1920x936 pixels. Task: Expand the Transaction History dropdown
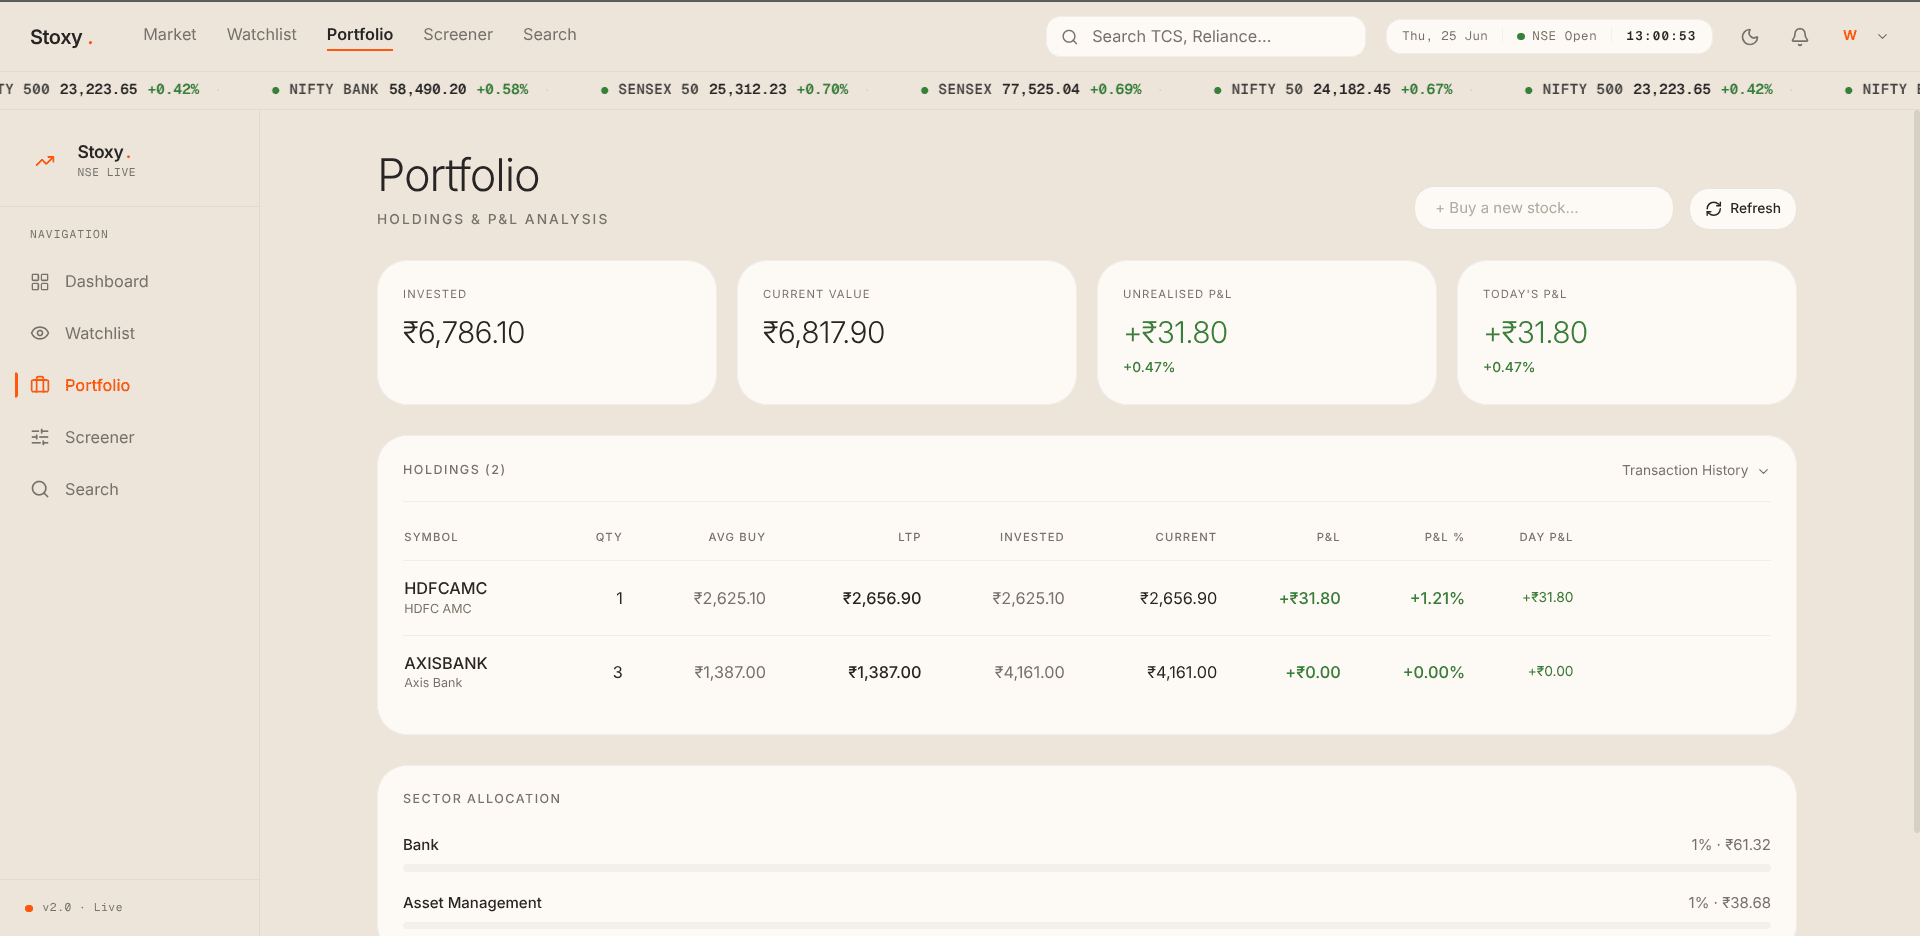click(x=1695, y=471)
